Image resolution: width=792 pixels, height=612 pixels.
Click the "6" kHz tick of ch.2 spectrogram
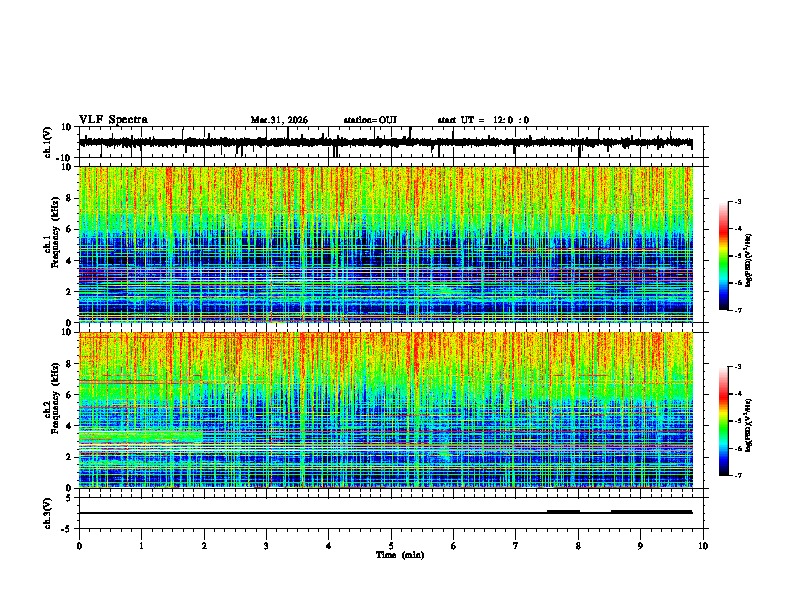click(x=69, y=395)
